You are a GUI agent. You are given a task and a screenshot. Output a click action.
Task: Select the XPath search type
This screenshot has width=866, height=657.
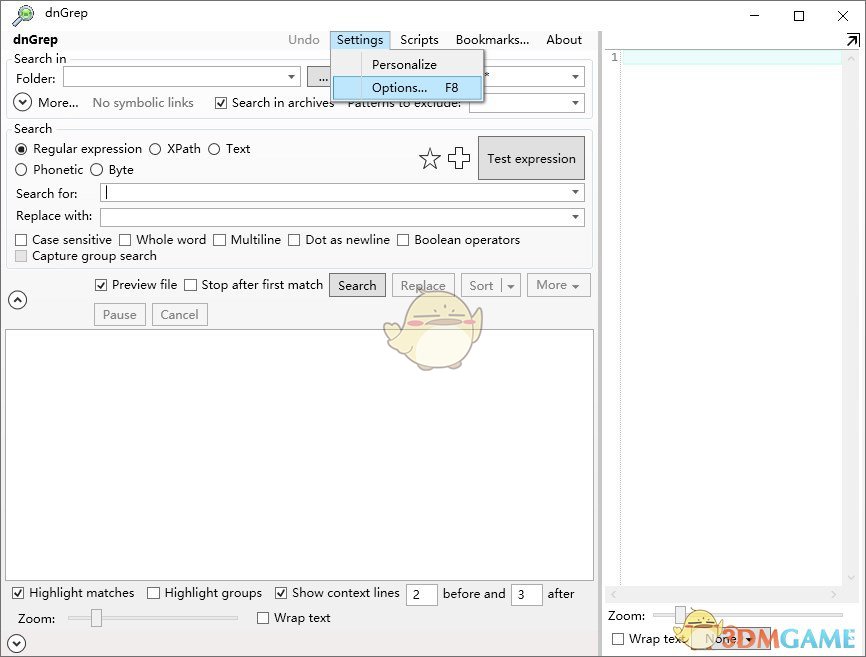click(155, 149)
